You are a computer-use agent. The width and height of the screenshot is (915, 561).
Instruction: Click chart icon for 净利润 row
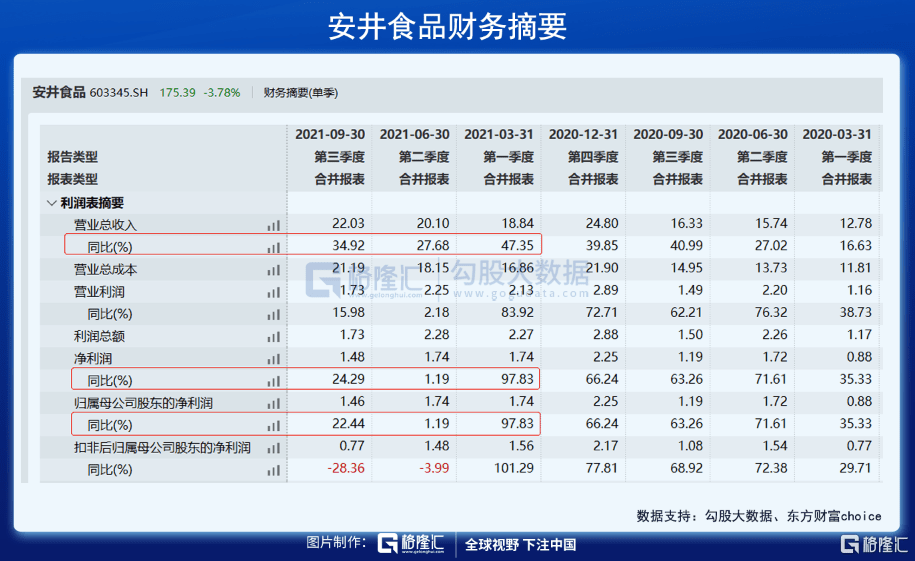click(273, 359)
